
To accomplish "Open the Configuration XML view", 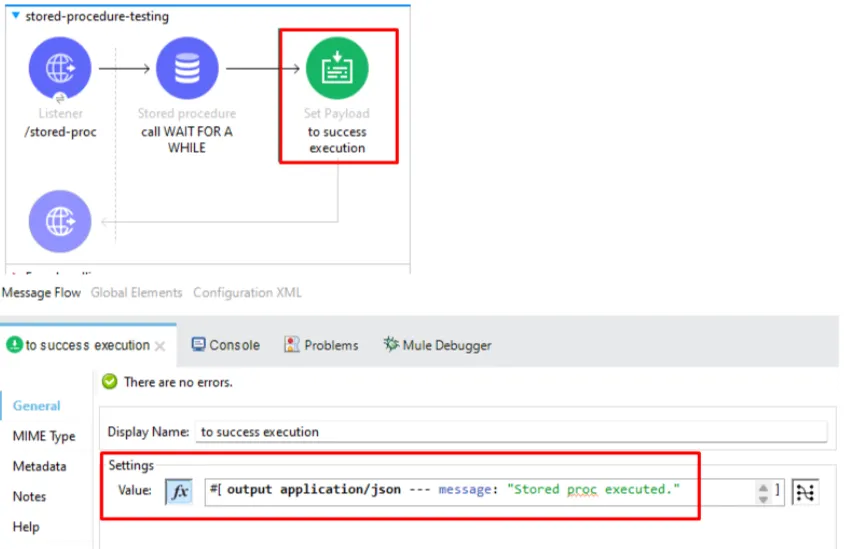I will point(247,293).
